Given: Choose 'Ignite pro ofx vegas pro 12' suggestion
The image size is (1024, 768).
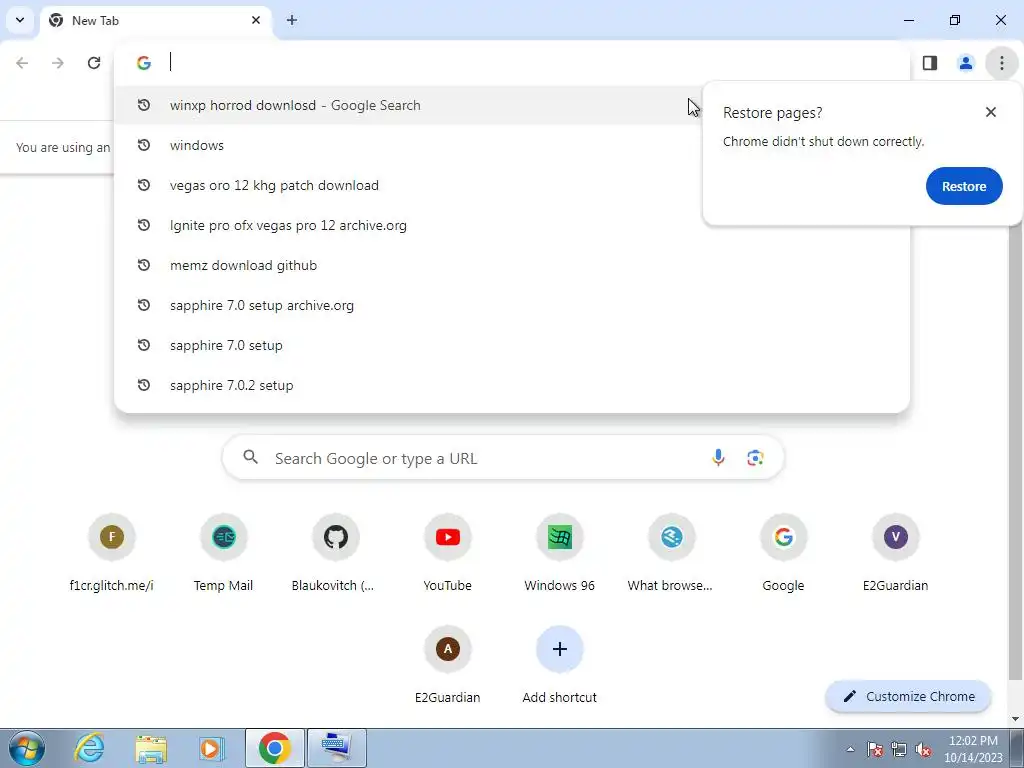Looking at the screenshot, I should click(x=512, y=225).
